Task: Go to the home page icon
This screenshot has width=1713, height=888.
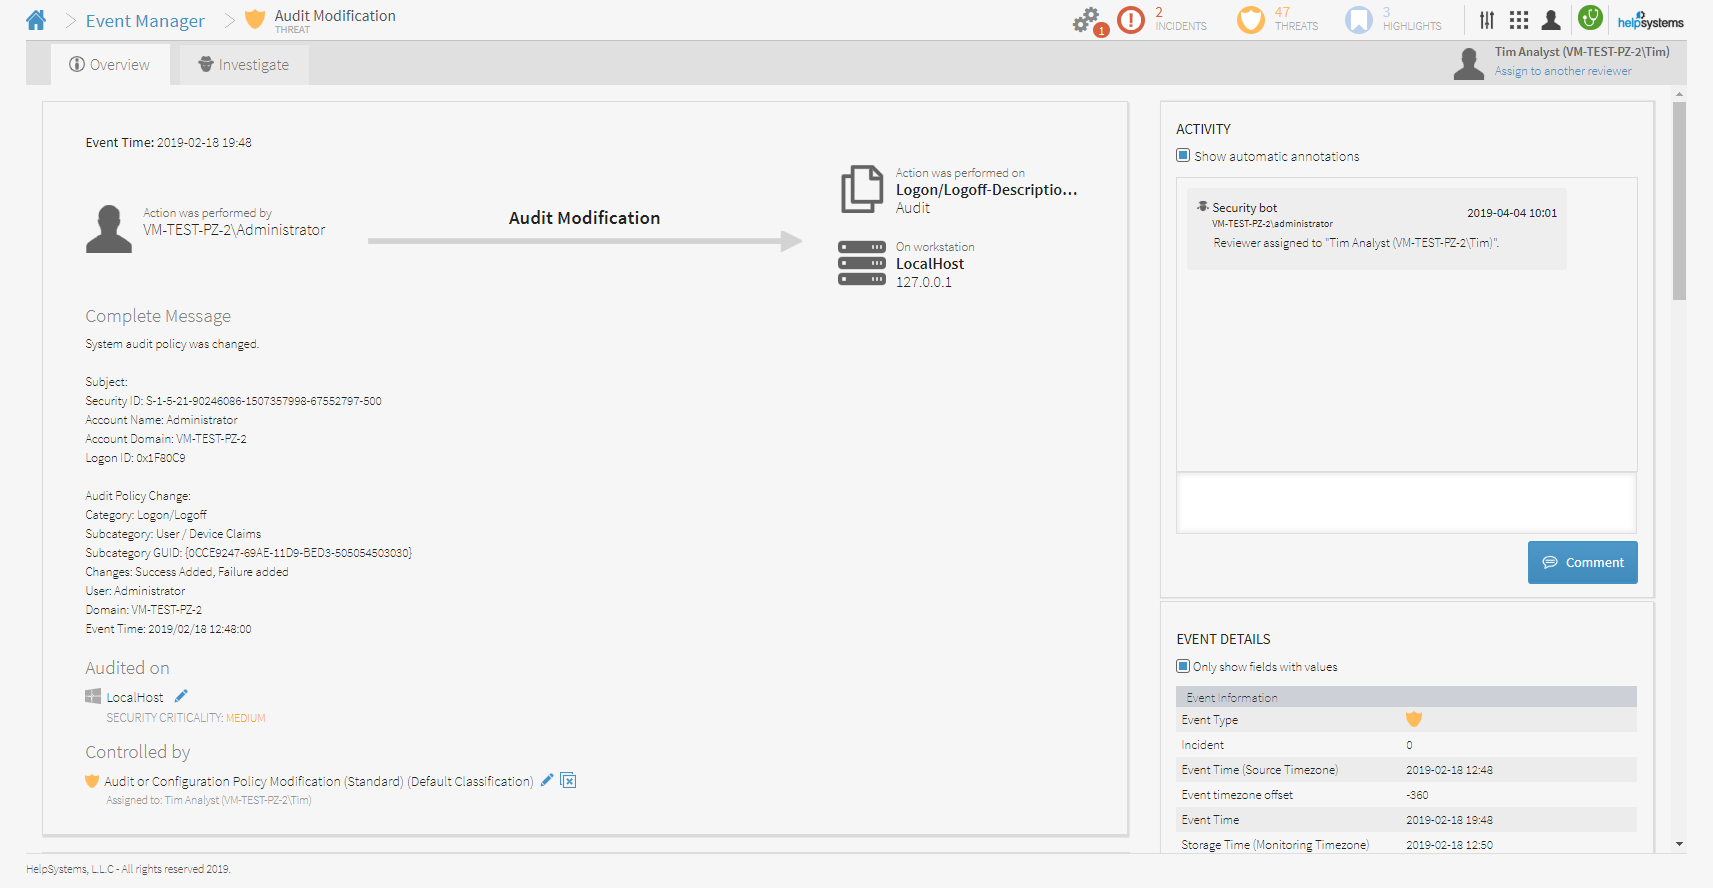Action: [x=36, y=20]
